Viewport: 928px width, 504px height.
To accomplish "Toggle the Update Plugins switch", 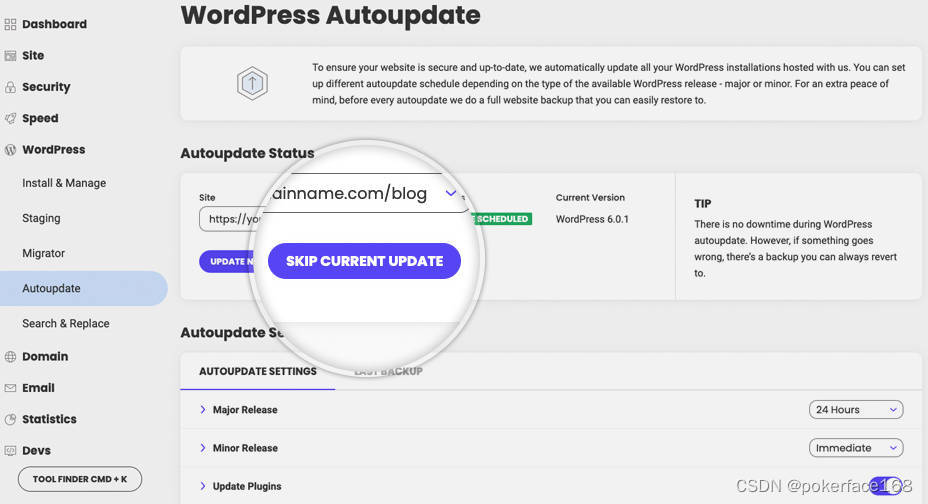I will point(886,486).
